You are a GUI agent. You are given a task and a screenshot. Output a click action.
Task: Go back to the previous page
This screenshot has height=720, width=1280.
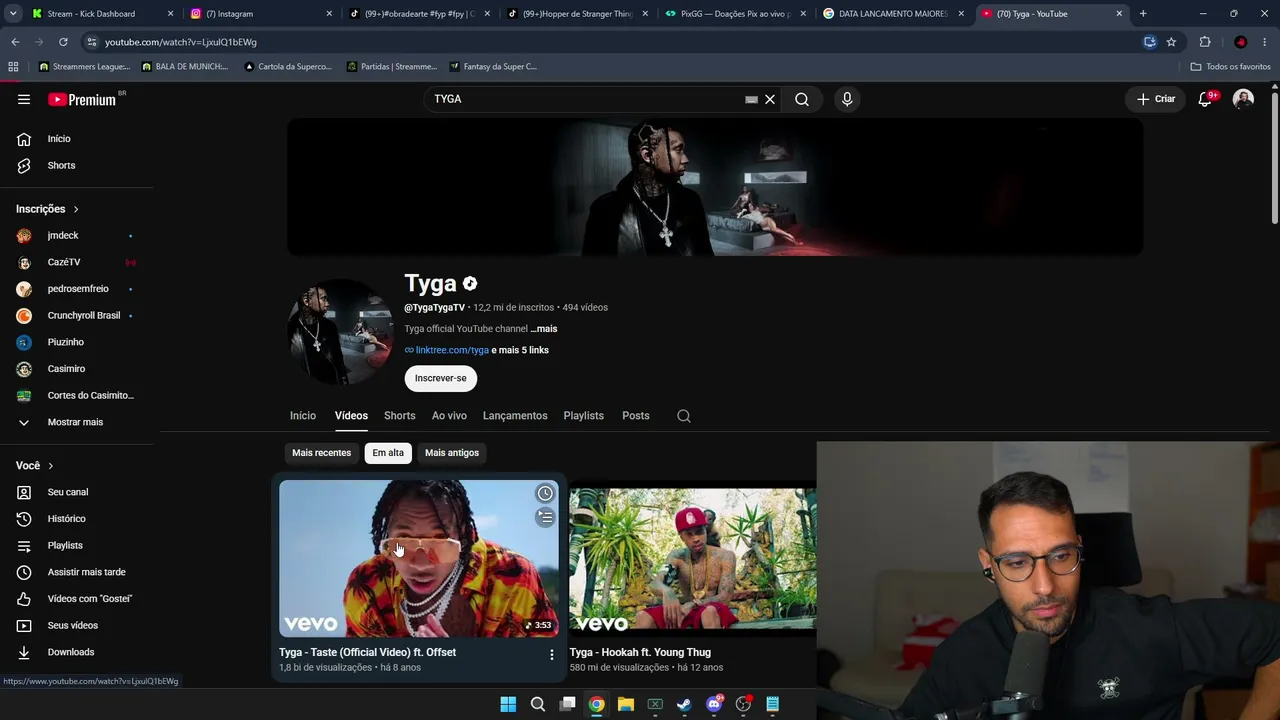(x=15, y=42)
